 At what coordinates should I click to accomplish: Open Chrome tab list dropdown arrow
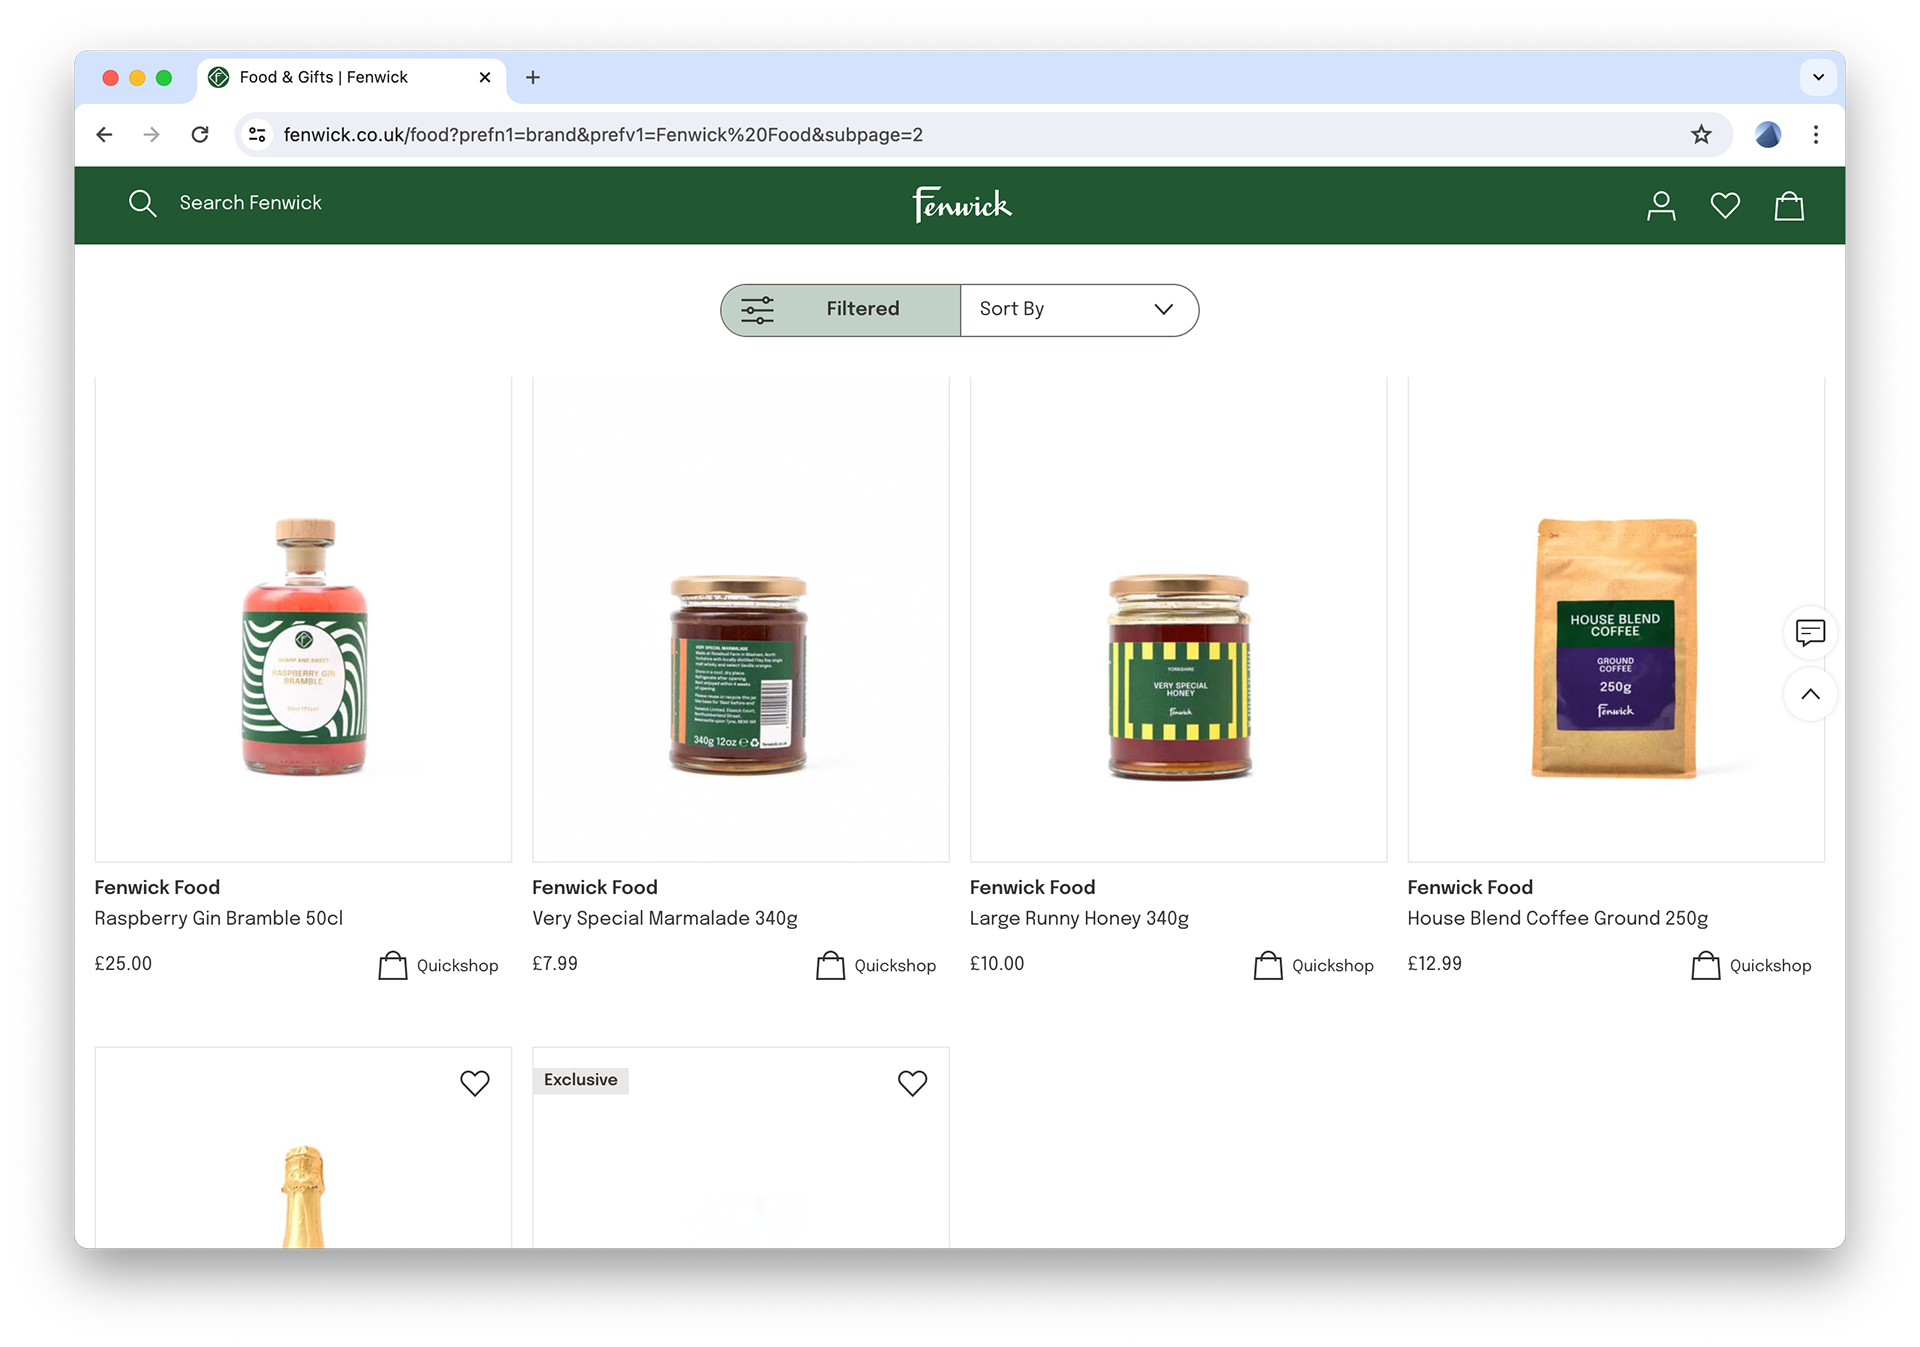coord(1818,77)
